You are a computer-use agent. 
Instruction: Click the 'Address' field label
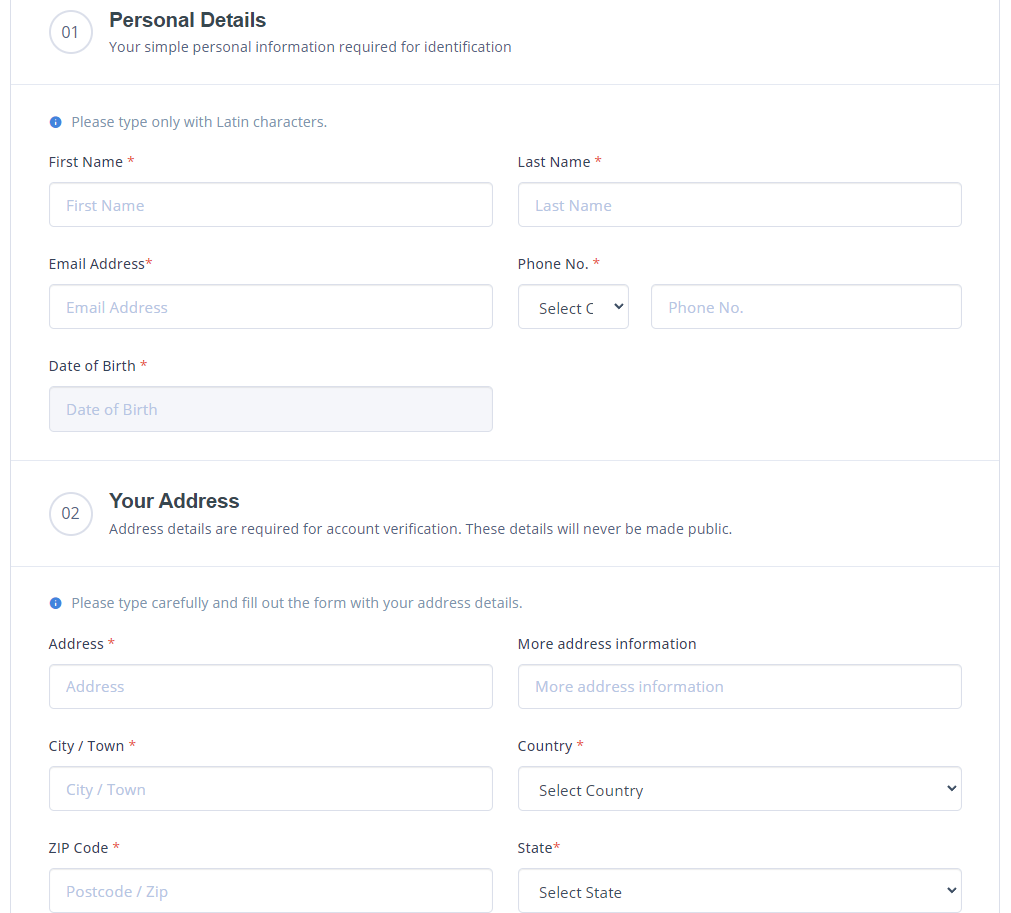click(76, 643)
